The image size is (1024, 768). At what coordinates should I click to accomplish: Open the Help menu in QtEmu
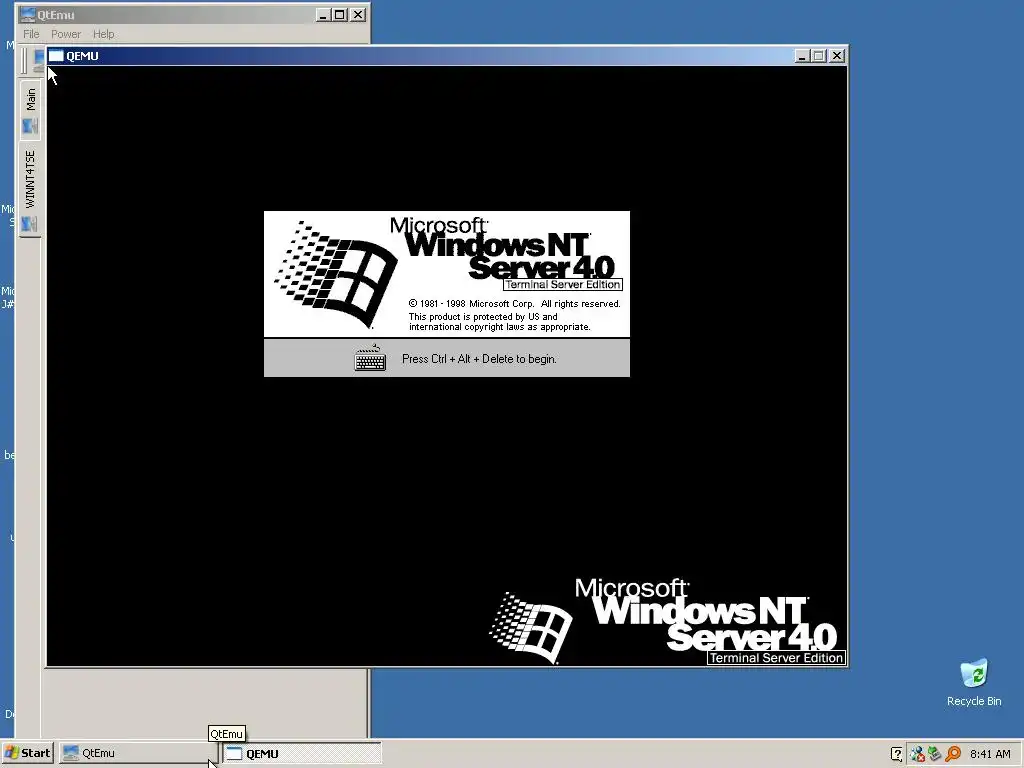[103, 34]
